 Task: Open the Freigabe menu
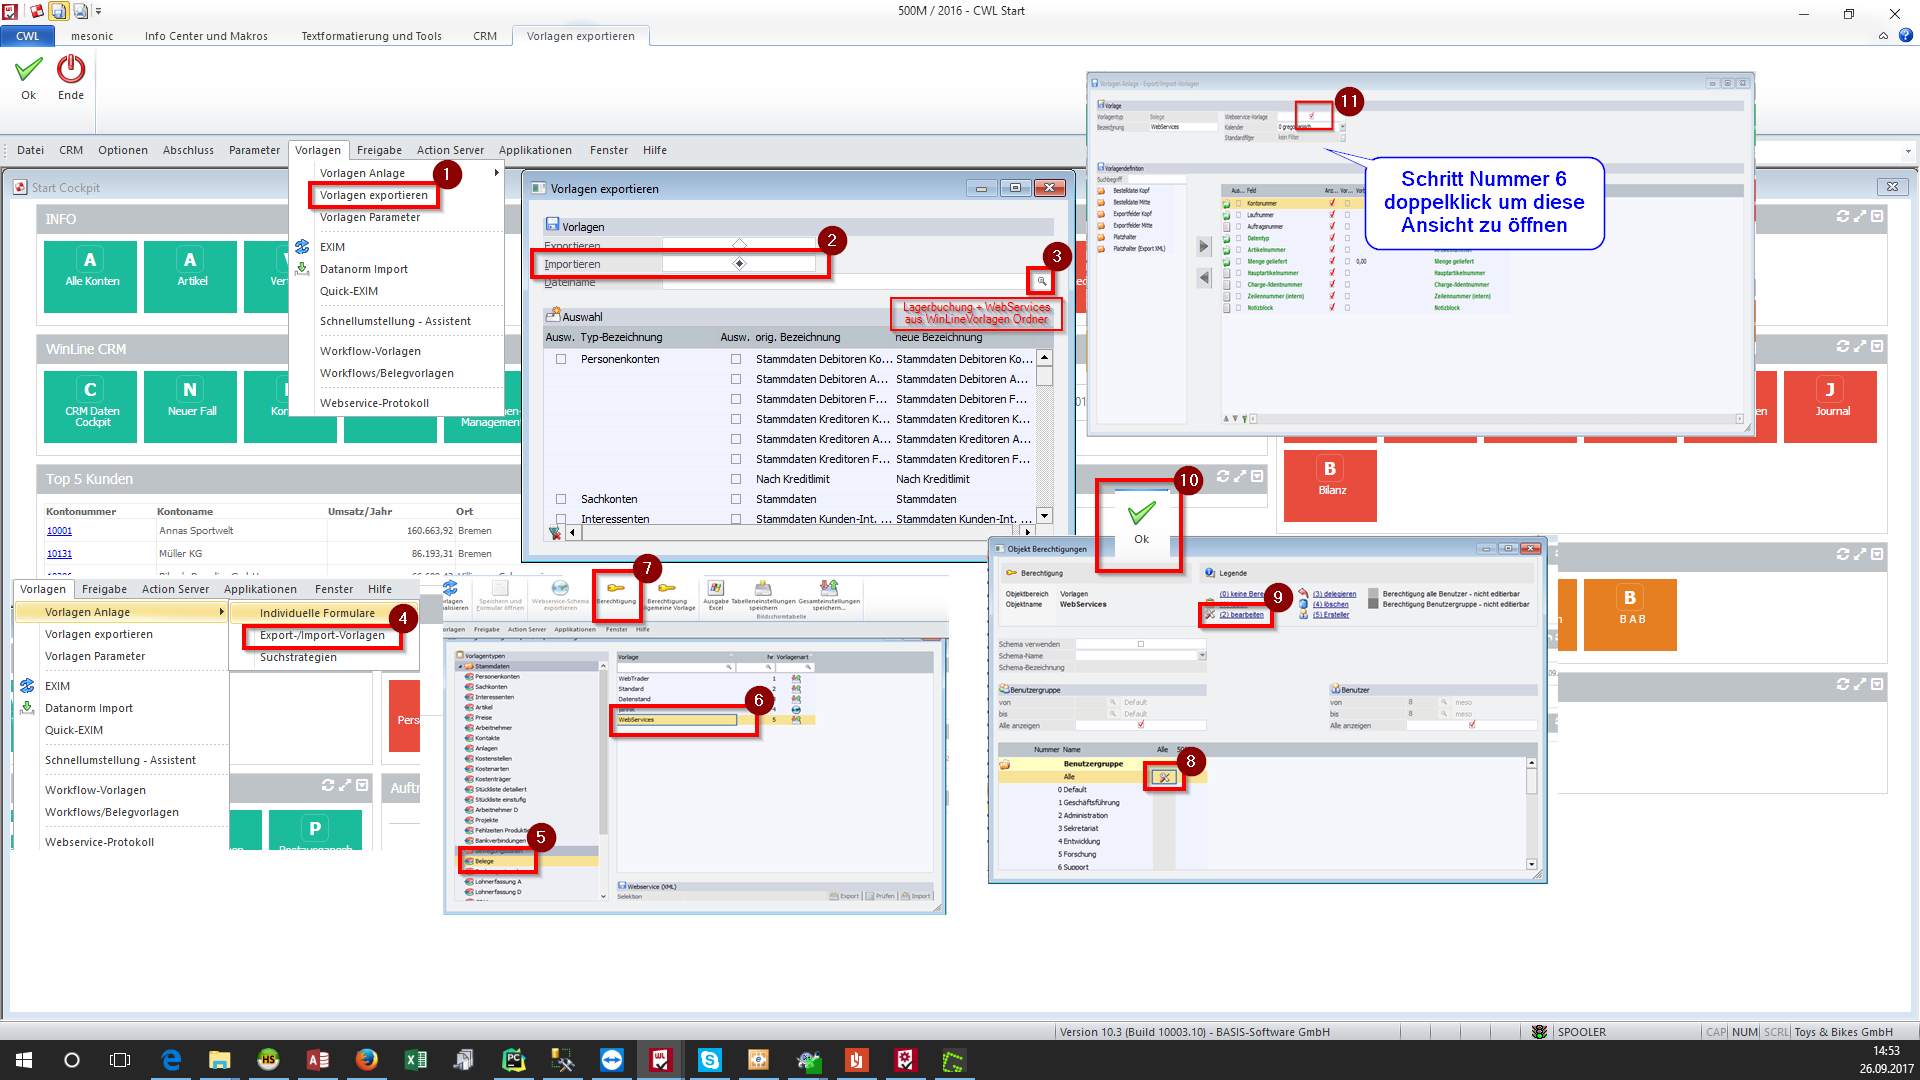pyautogui.click(x=379, y=150)
